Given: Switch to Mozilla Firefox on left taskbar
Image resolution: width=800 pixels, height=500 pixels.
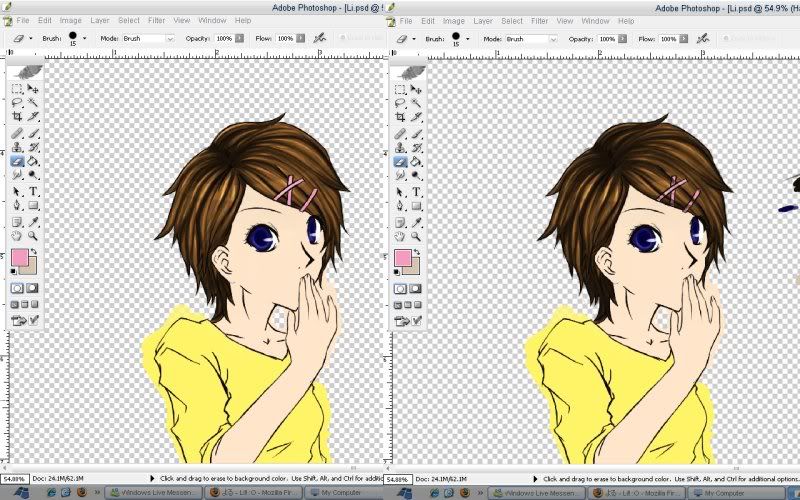Looking at the screenshot, I should tap(253, 493).
